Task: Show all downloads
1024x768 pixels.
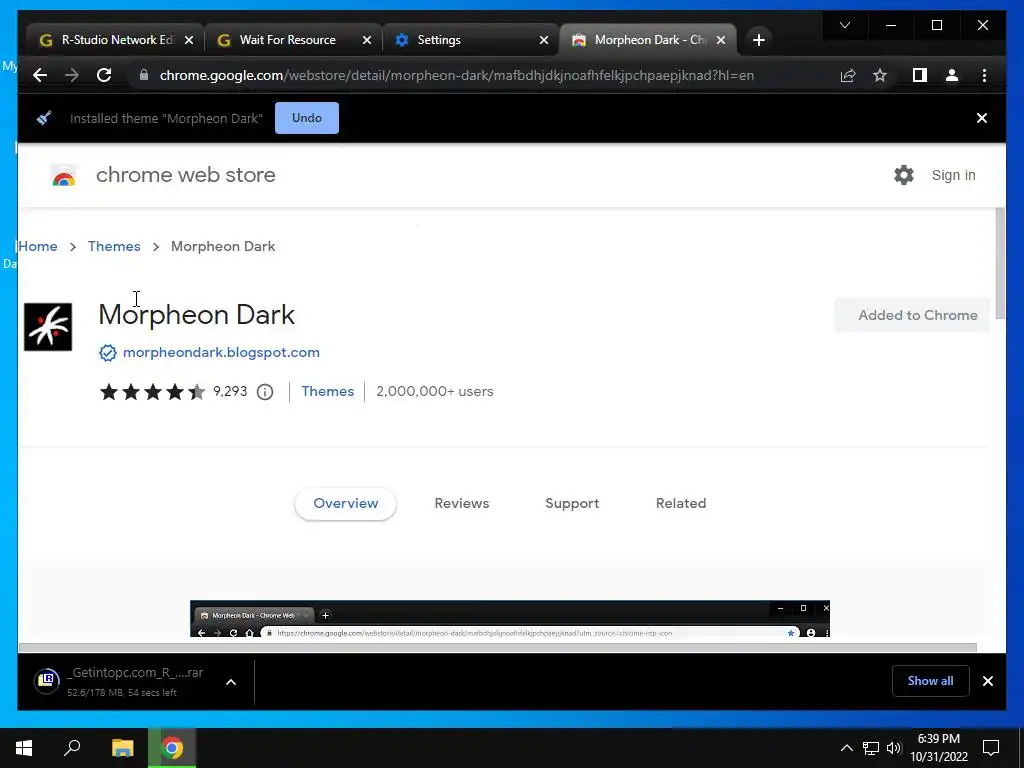Action: tap(930, 681)
